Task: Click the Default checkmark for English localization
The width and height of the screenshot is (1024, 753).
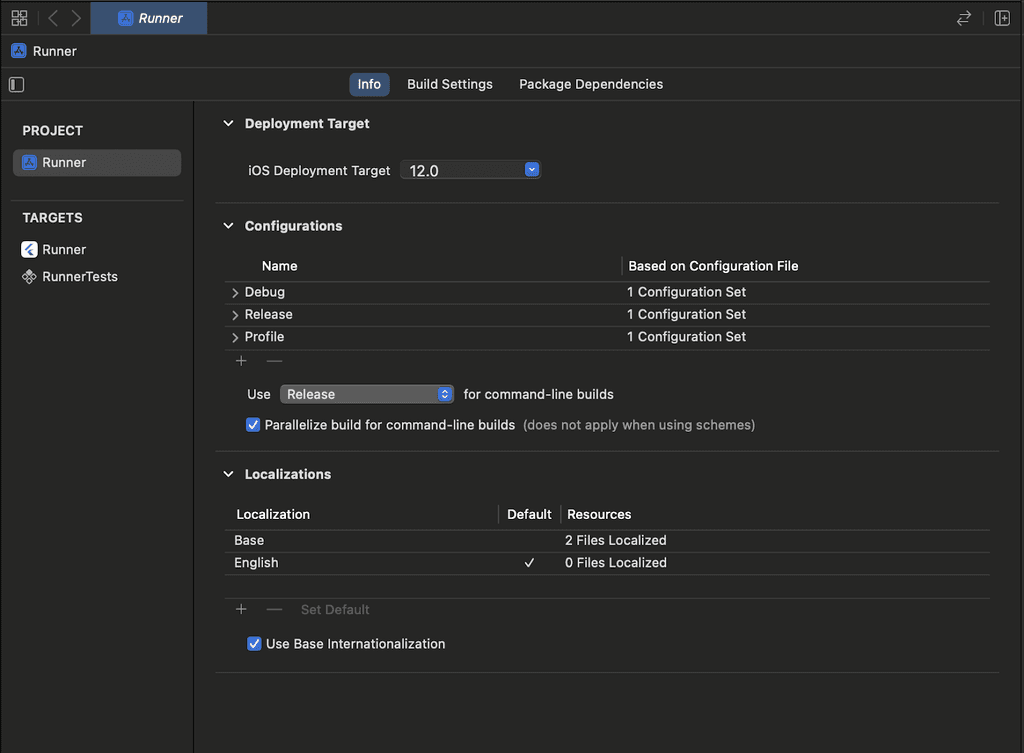Action: (529, 562)
